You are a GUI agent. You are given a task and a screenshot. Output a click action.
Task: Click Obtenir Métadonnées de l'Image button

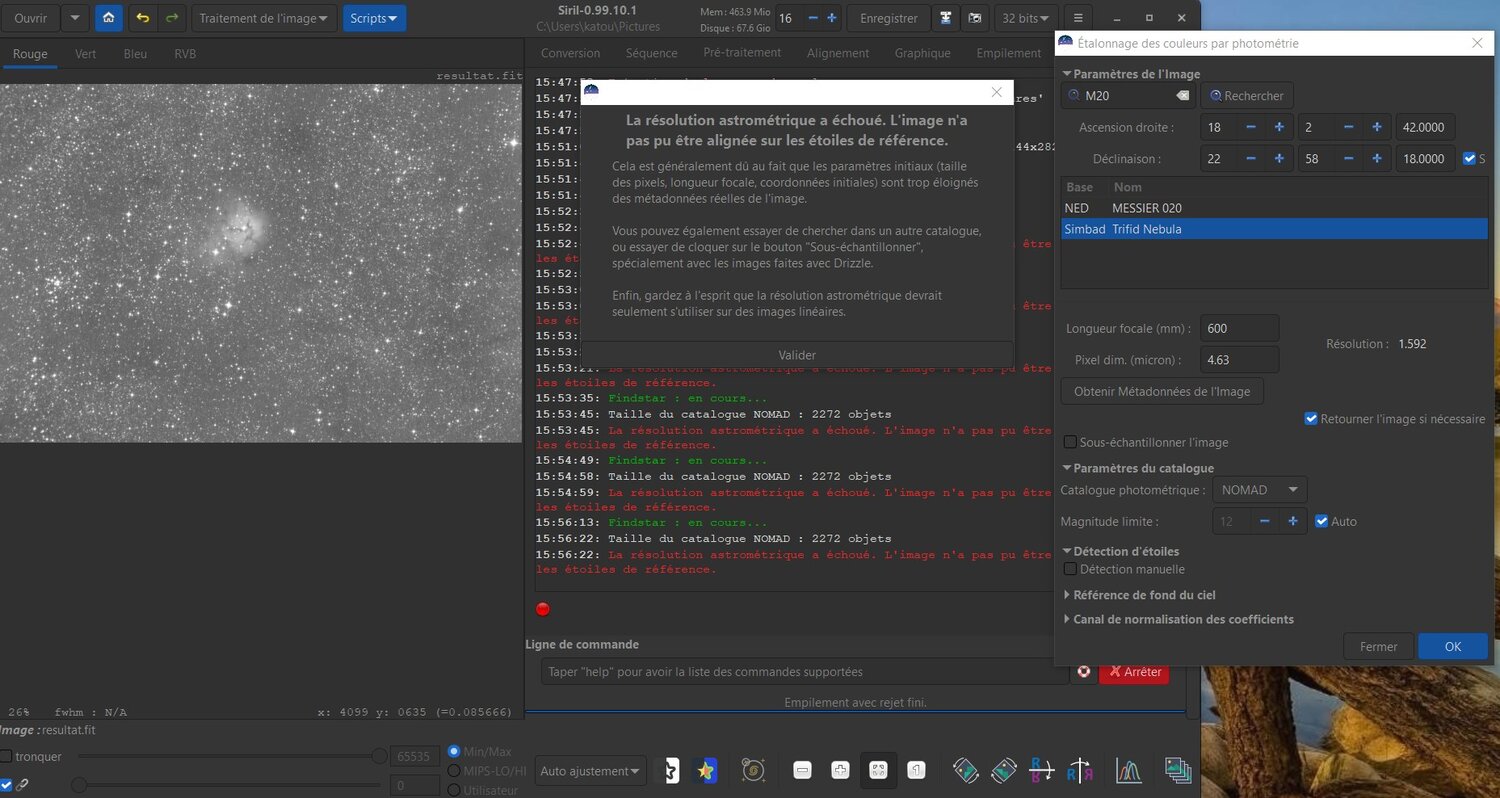1162,391
